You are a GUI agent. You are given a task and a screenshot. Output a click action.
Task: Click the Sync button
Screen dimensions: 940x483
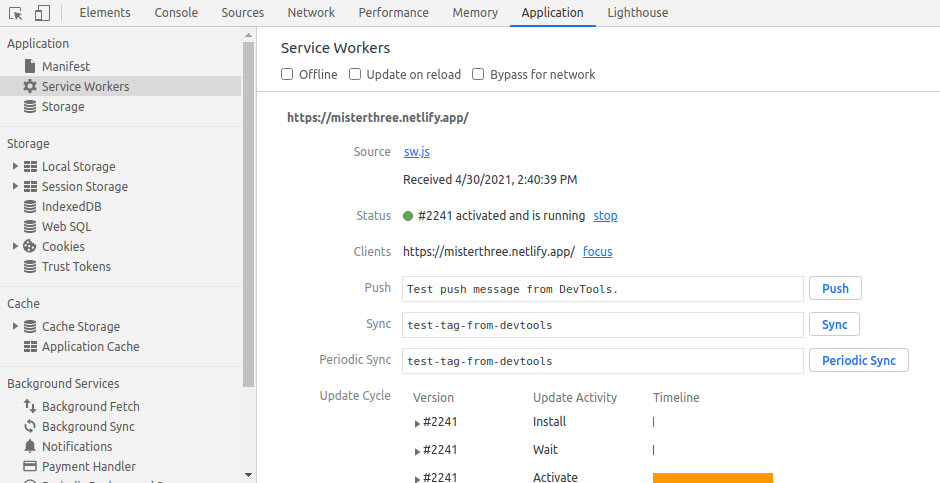[x=834, y=324]
